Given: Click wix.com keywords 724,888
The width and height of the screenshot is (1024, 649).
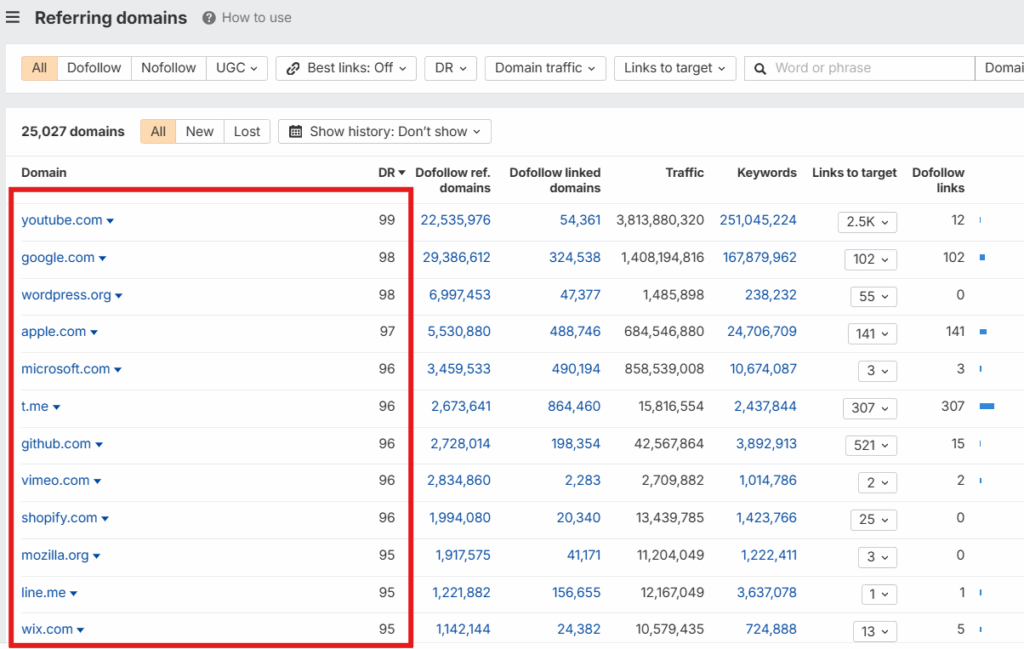Looking at the screenshot, I should pyautogui.click(x=771, y=629).
